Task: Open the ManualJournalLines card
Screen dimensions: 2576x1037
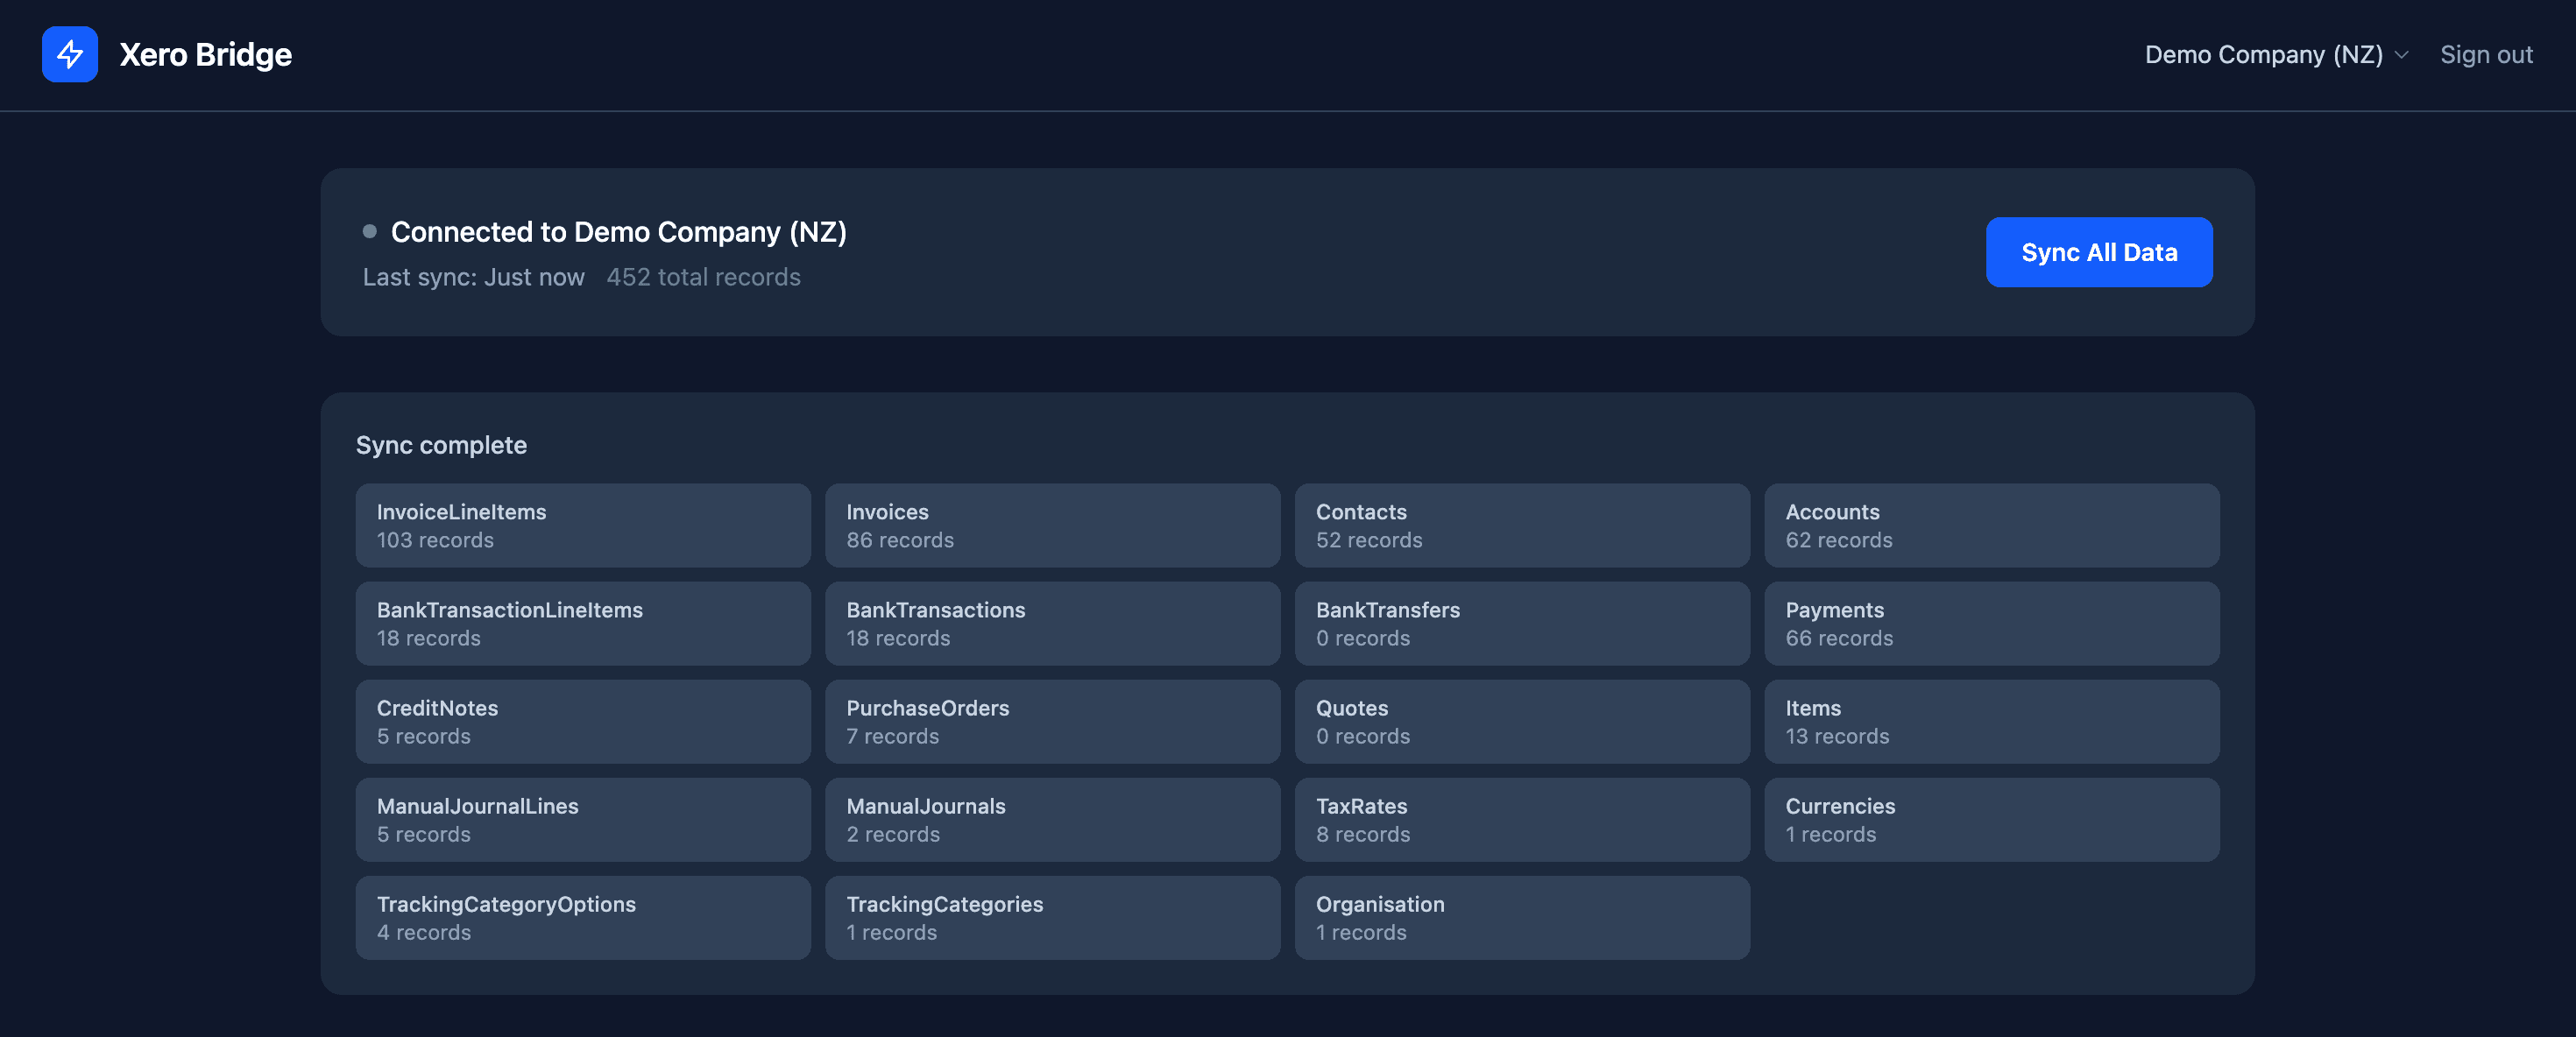Action: pos(583,820)
